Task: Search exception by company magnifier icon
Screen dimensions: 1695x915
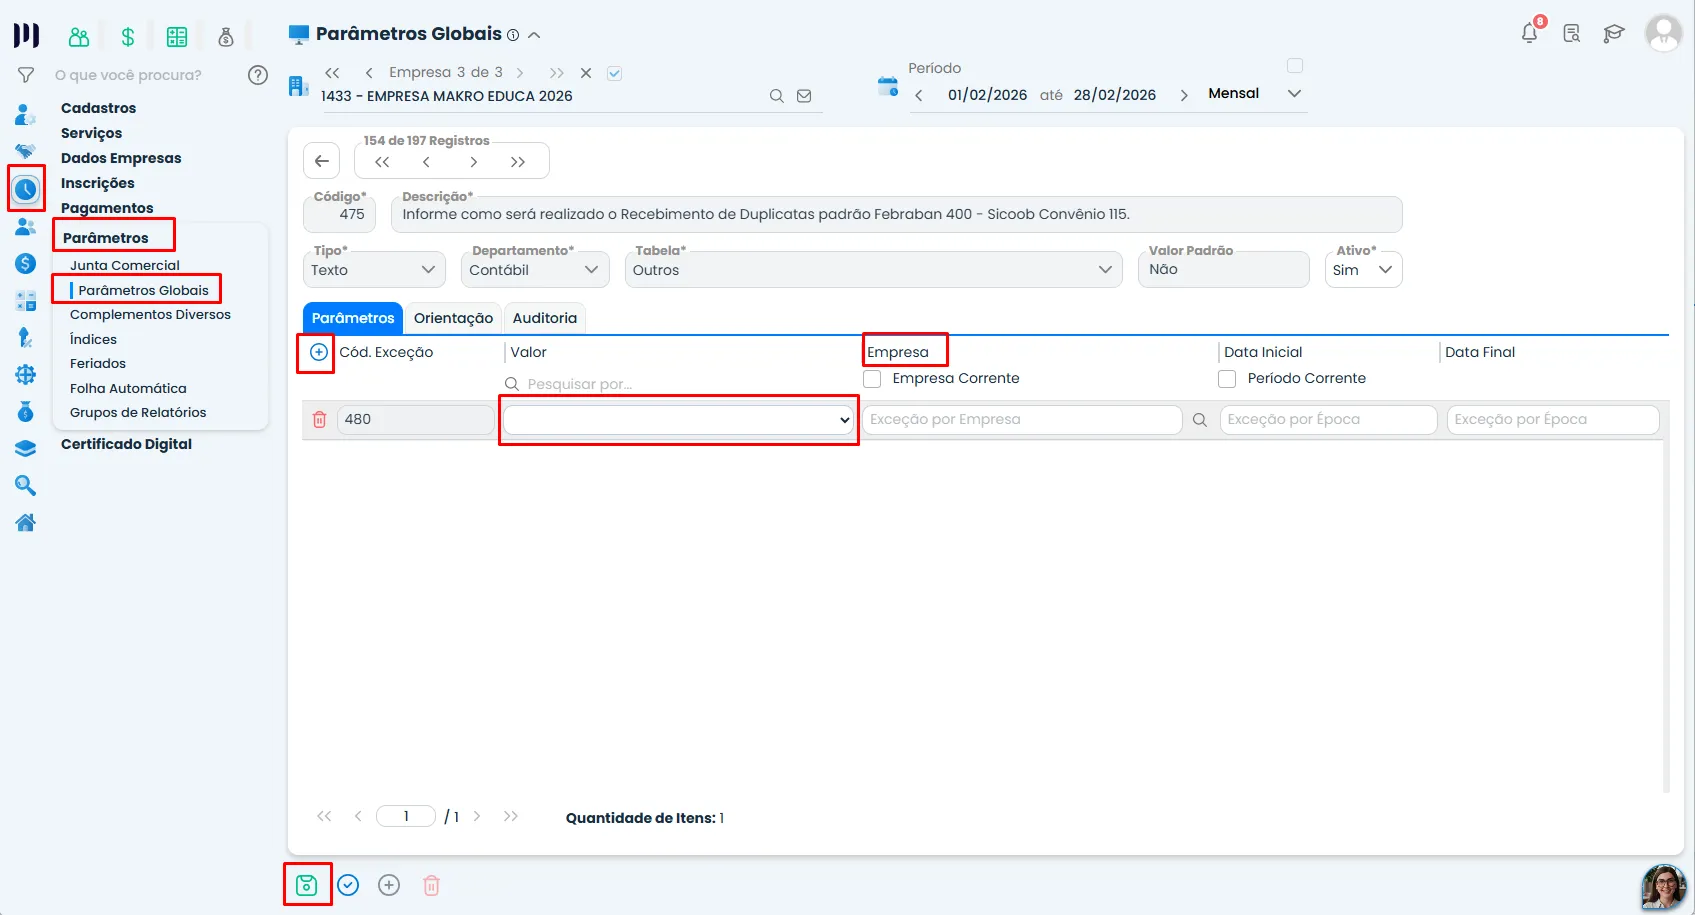Action: (x=1200, y=420)
